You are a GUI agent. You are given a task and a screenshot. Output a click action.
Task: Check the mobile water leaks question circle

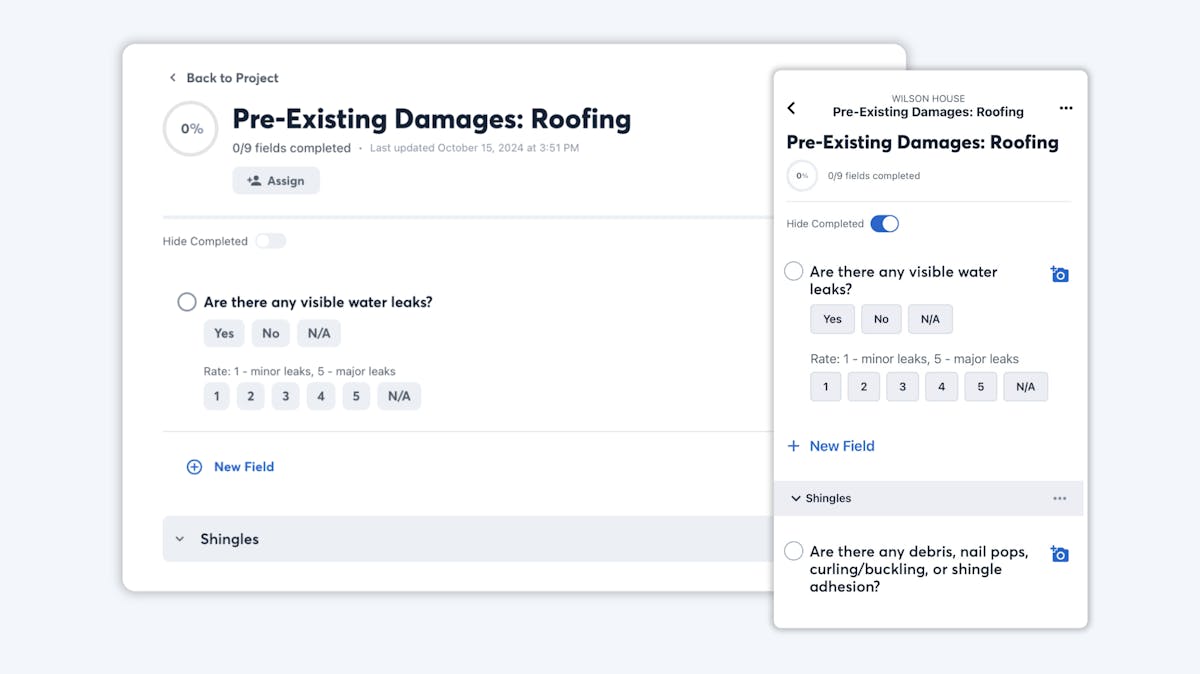point(794,271)
